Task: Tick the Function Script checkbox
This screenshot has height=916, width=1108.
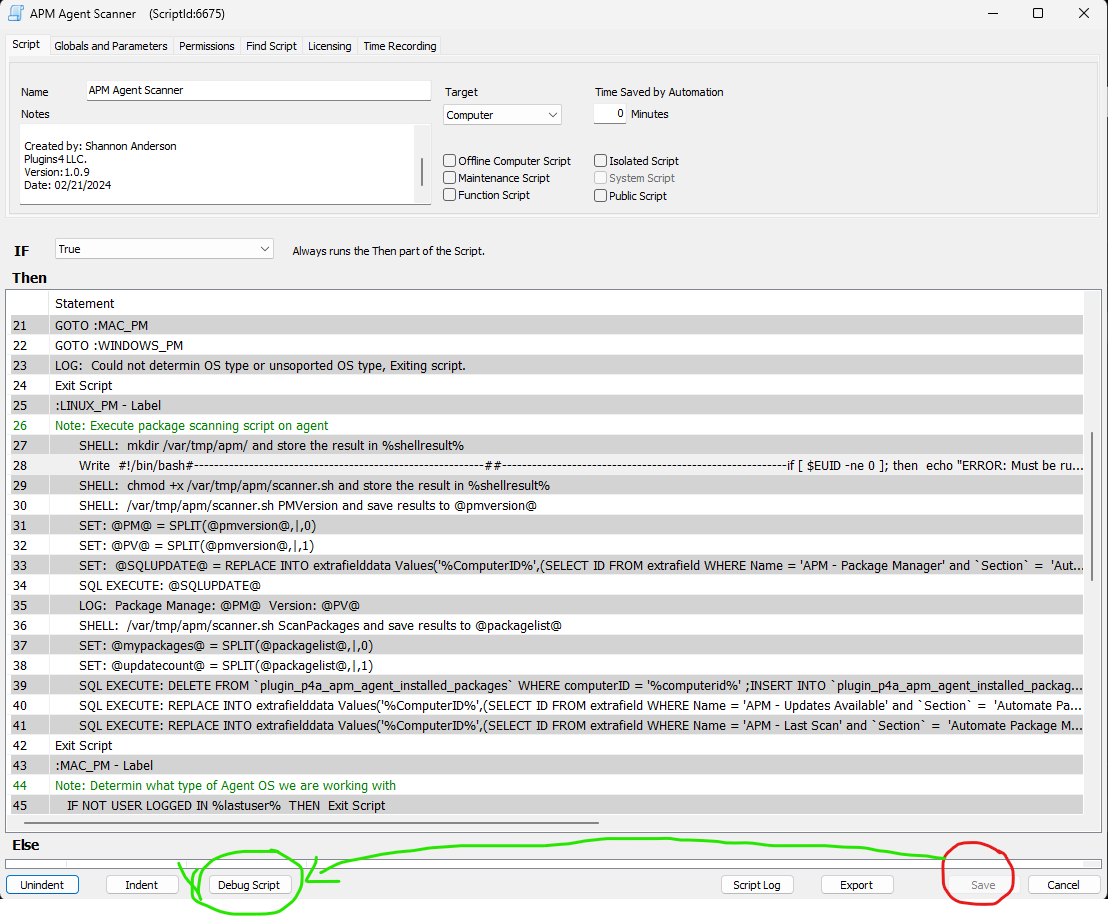Action: (x=450, y=195)
